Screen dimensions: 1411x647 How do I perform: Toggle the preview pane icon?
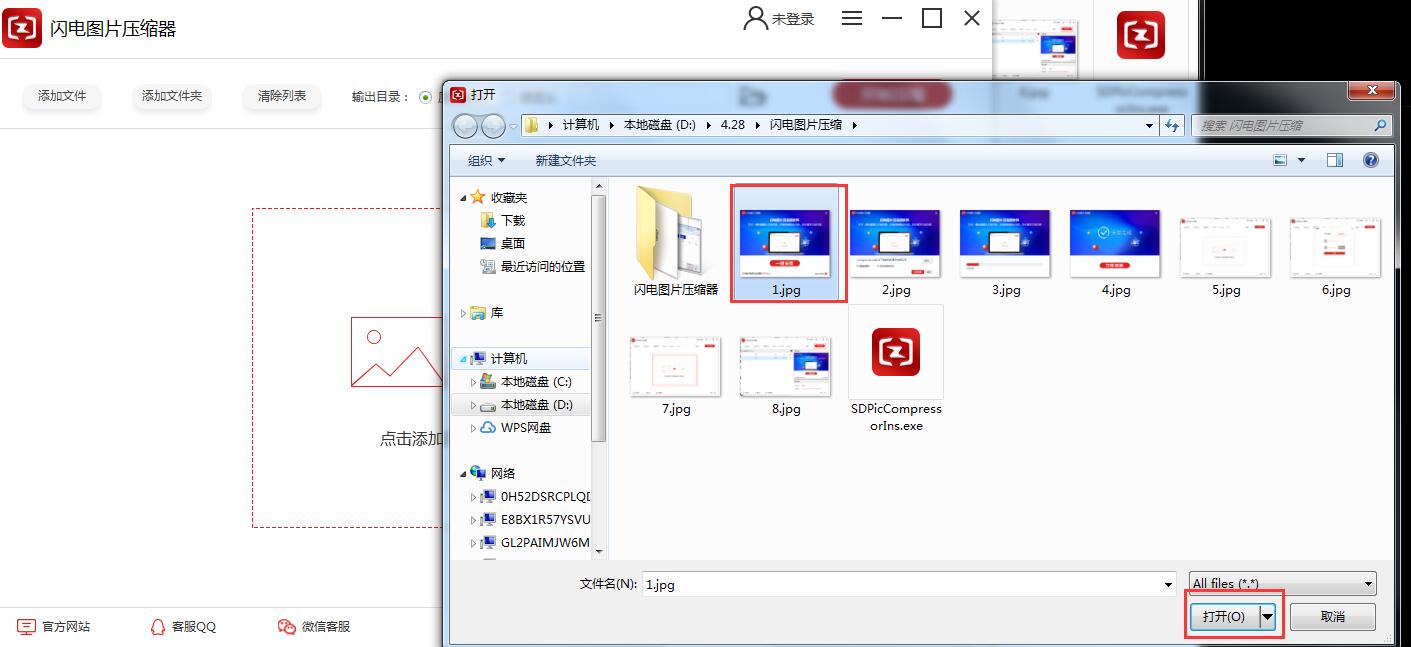(x=1335, y=160)
